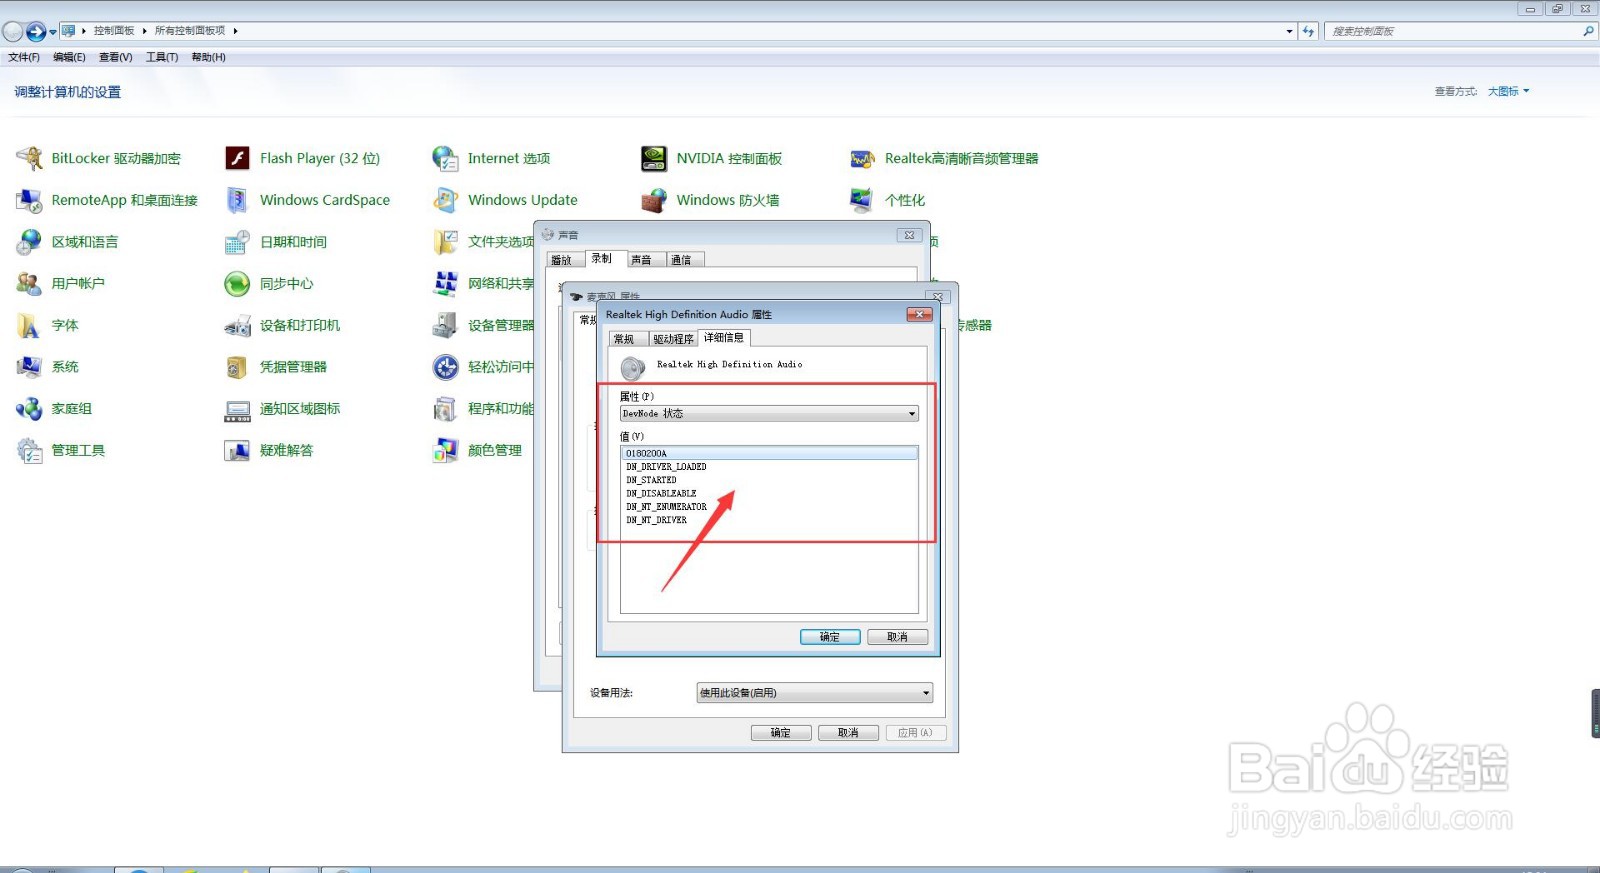Open the 设备用法 dropdown
This screenshot has width=1600, height=873.
[x=815, y=693]
